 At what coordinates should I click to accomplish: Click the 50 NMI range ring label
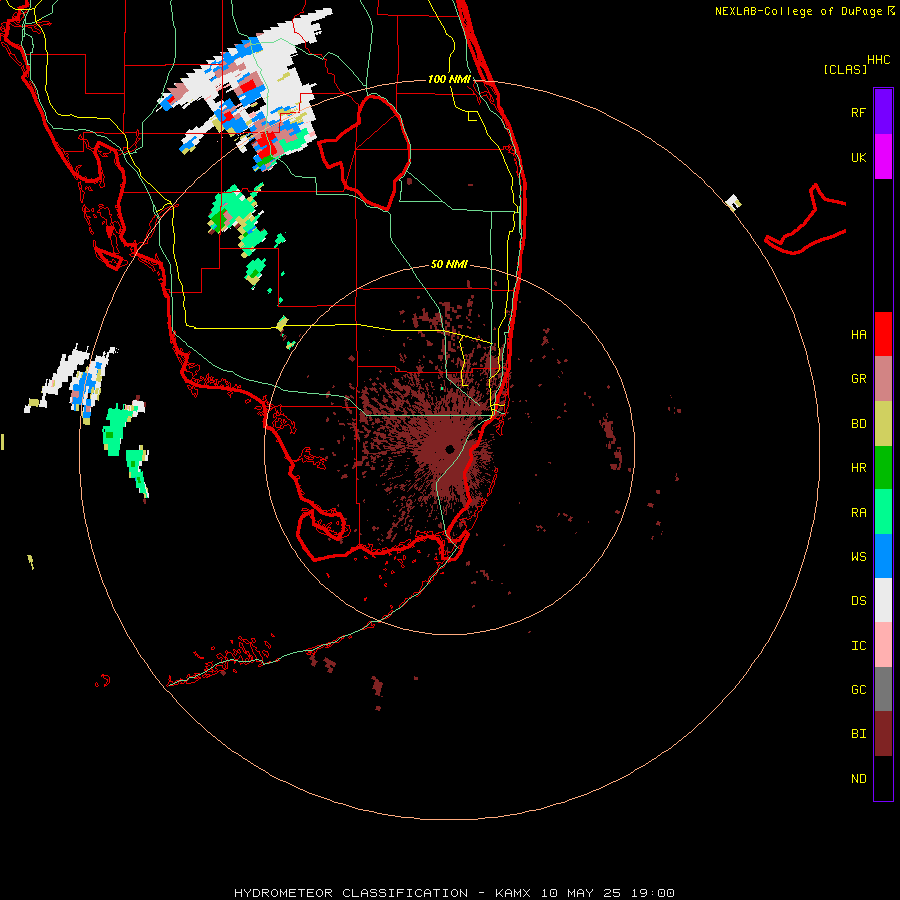tap(449, 264)
